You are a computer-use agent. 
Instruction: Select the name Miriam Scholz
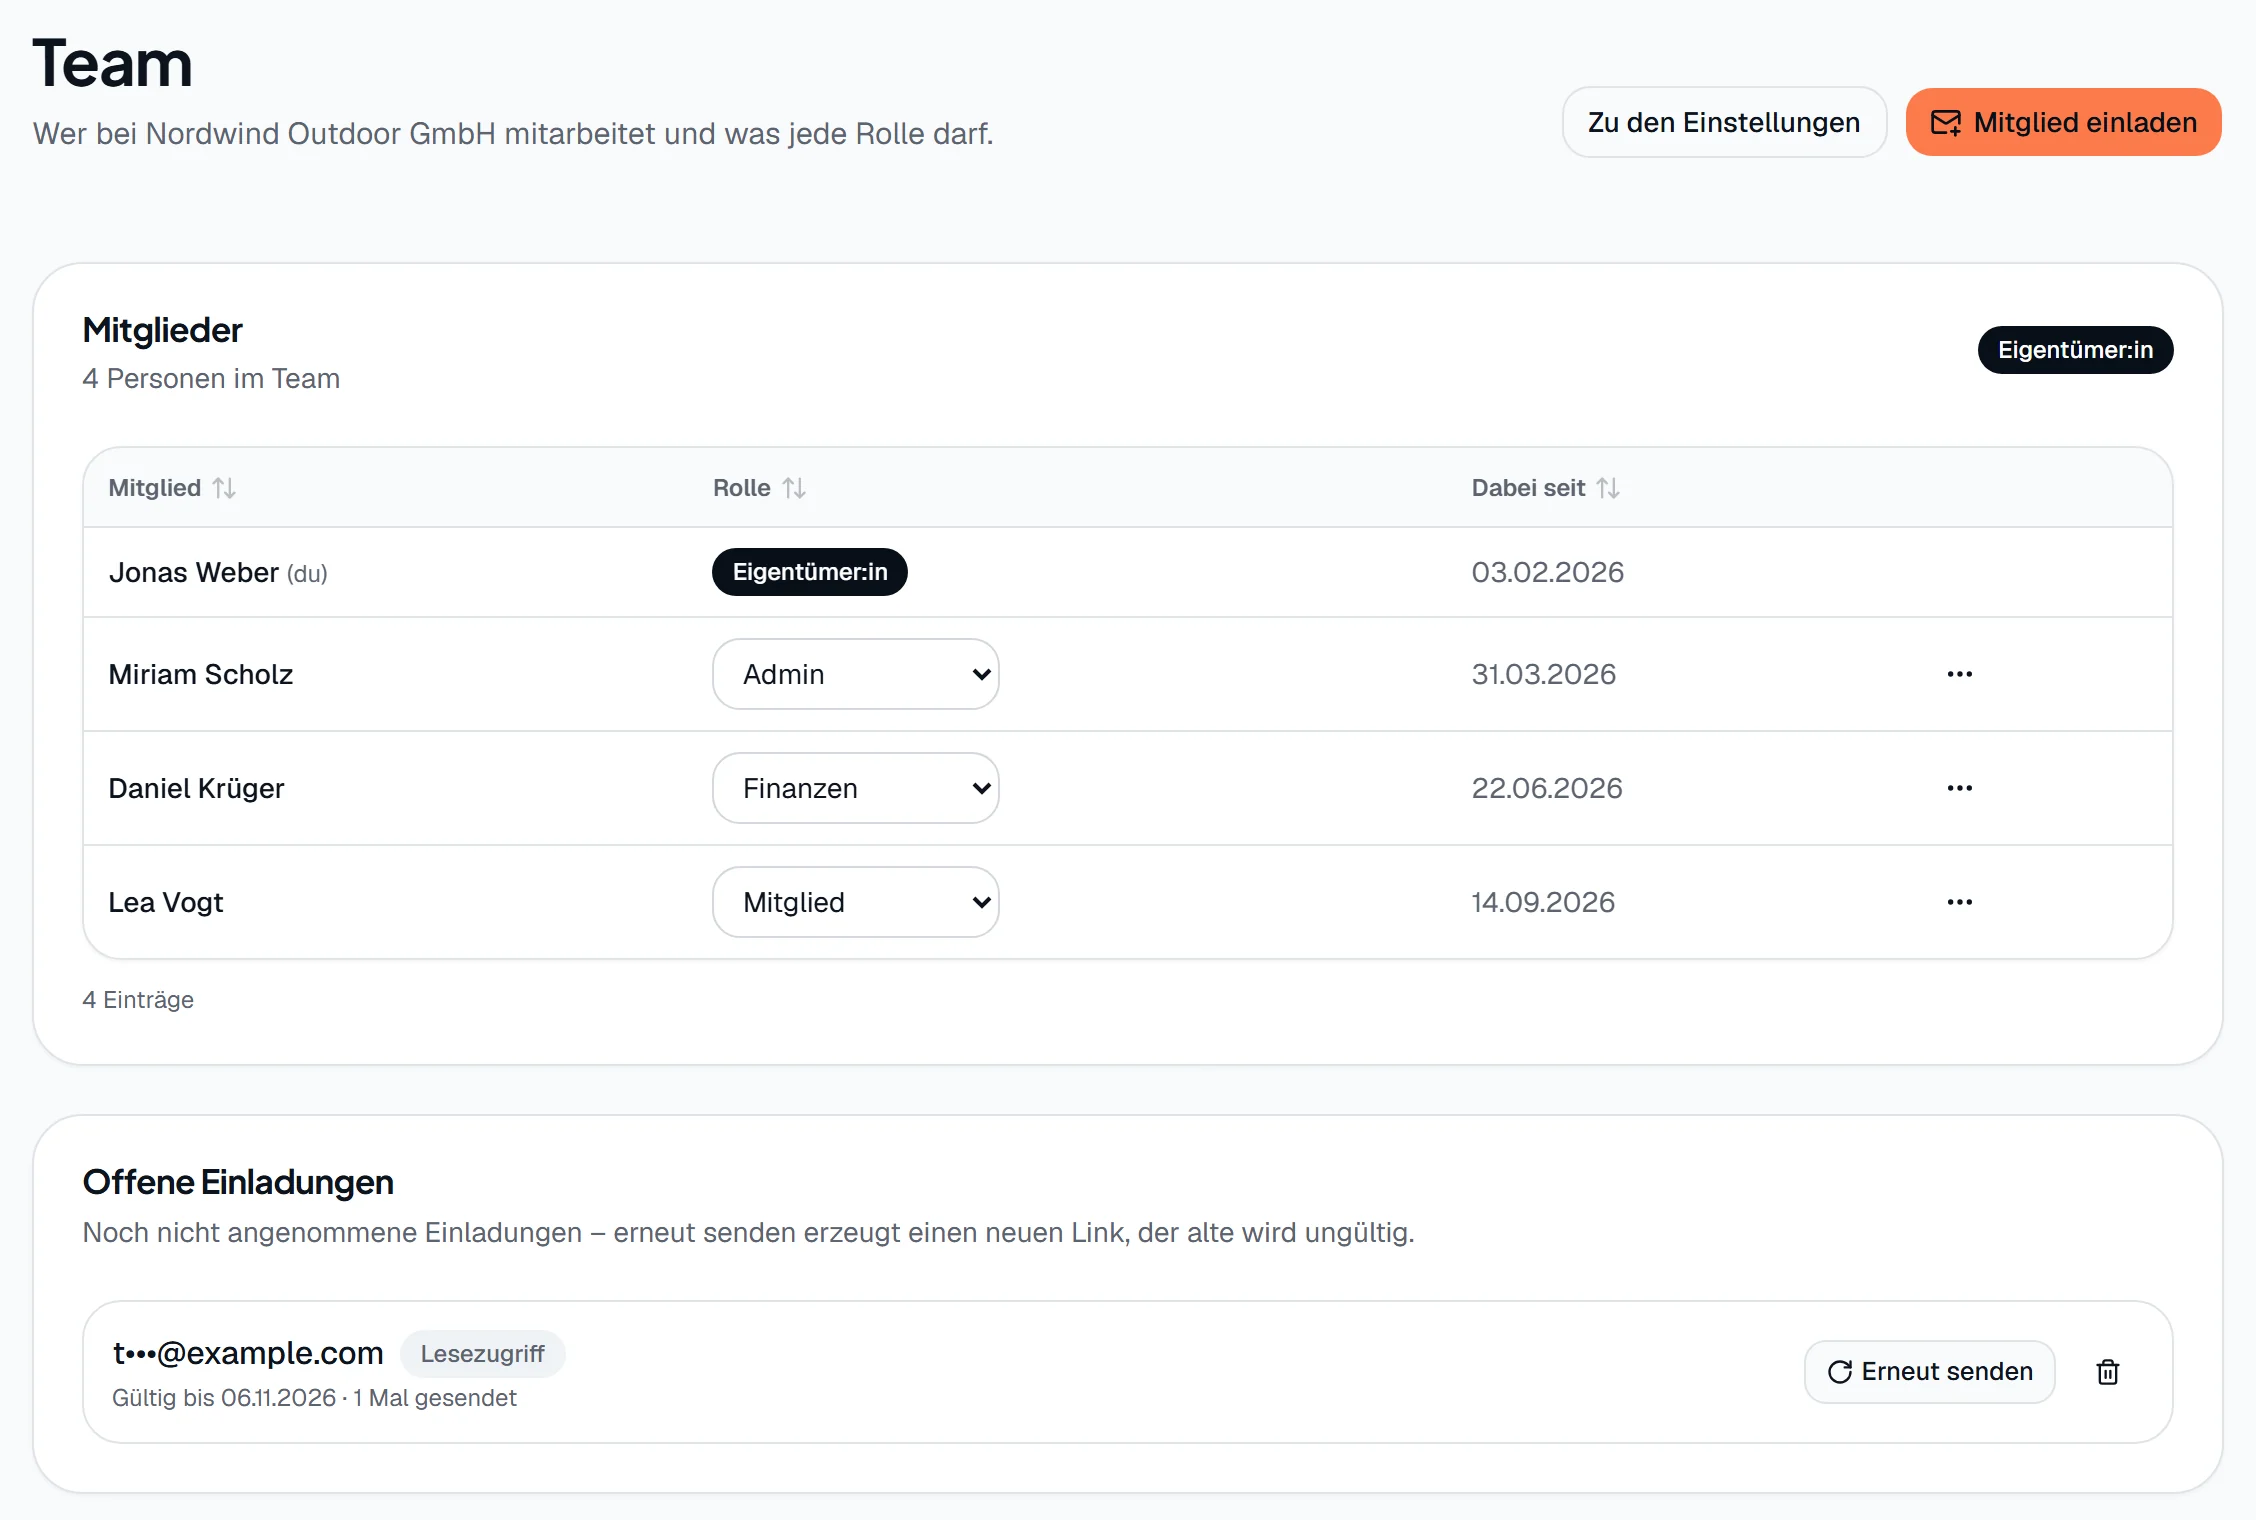(201, 675)
